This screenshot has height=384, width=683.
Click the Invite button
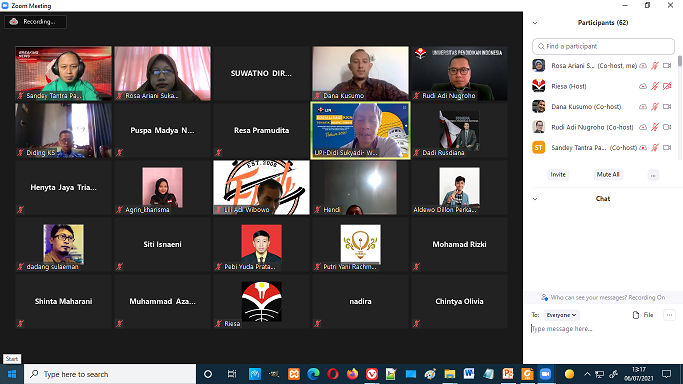tap(558, 175)
